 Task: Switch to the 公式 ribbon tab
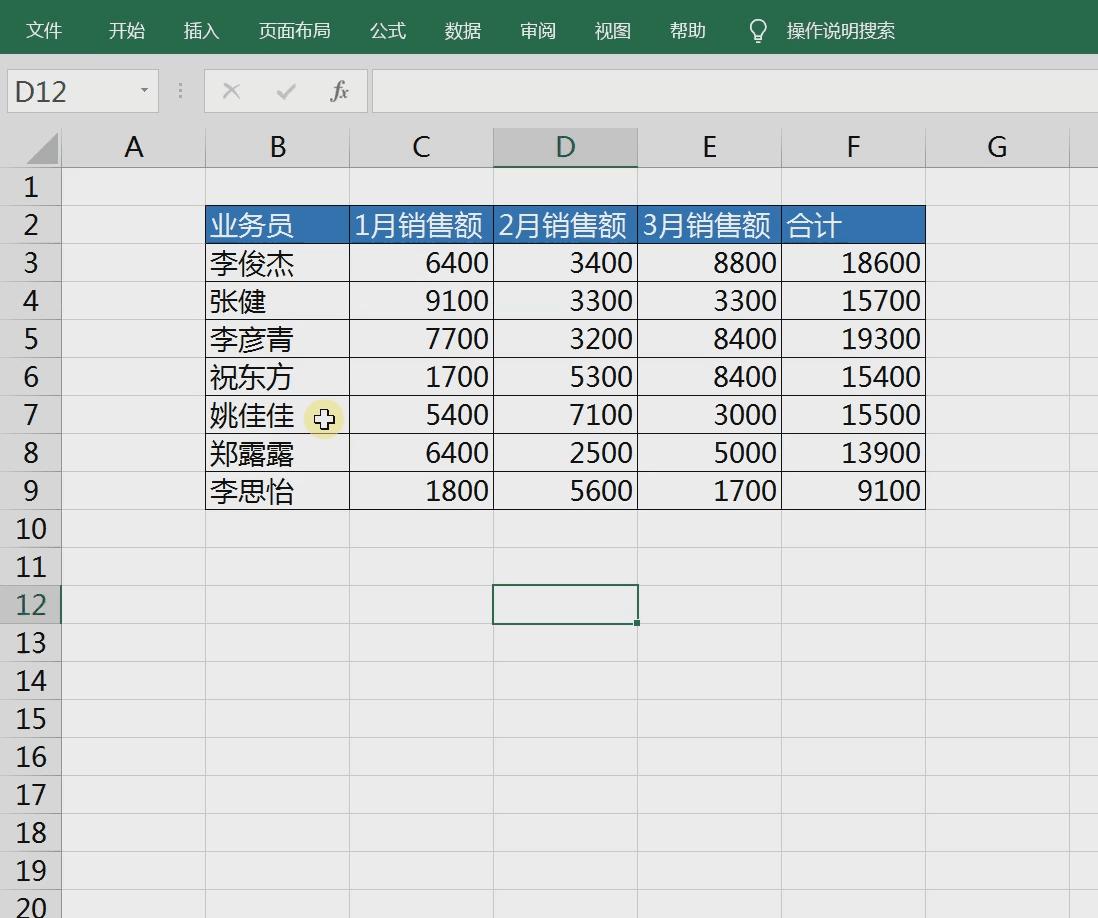point(387,30)
